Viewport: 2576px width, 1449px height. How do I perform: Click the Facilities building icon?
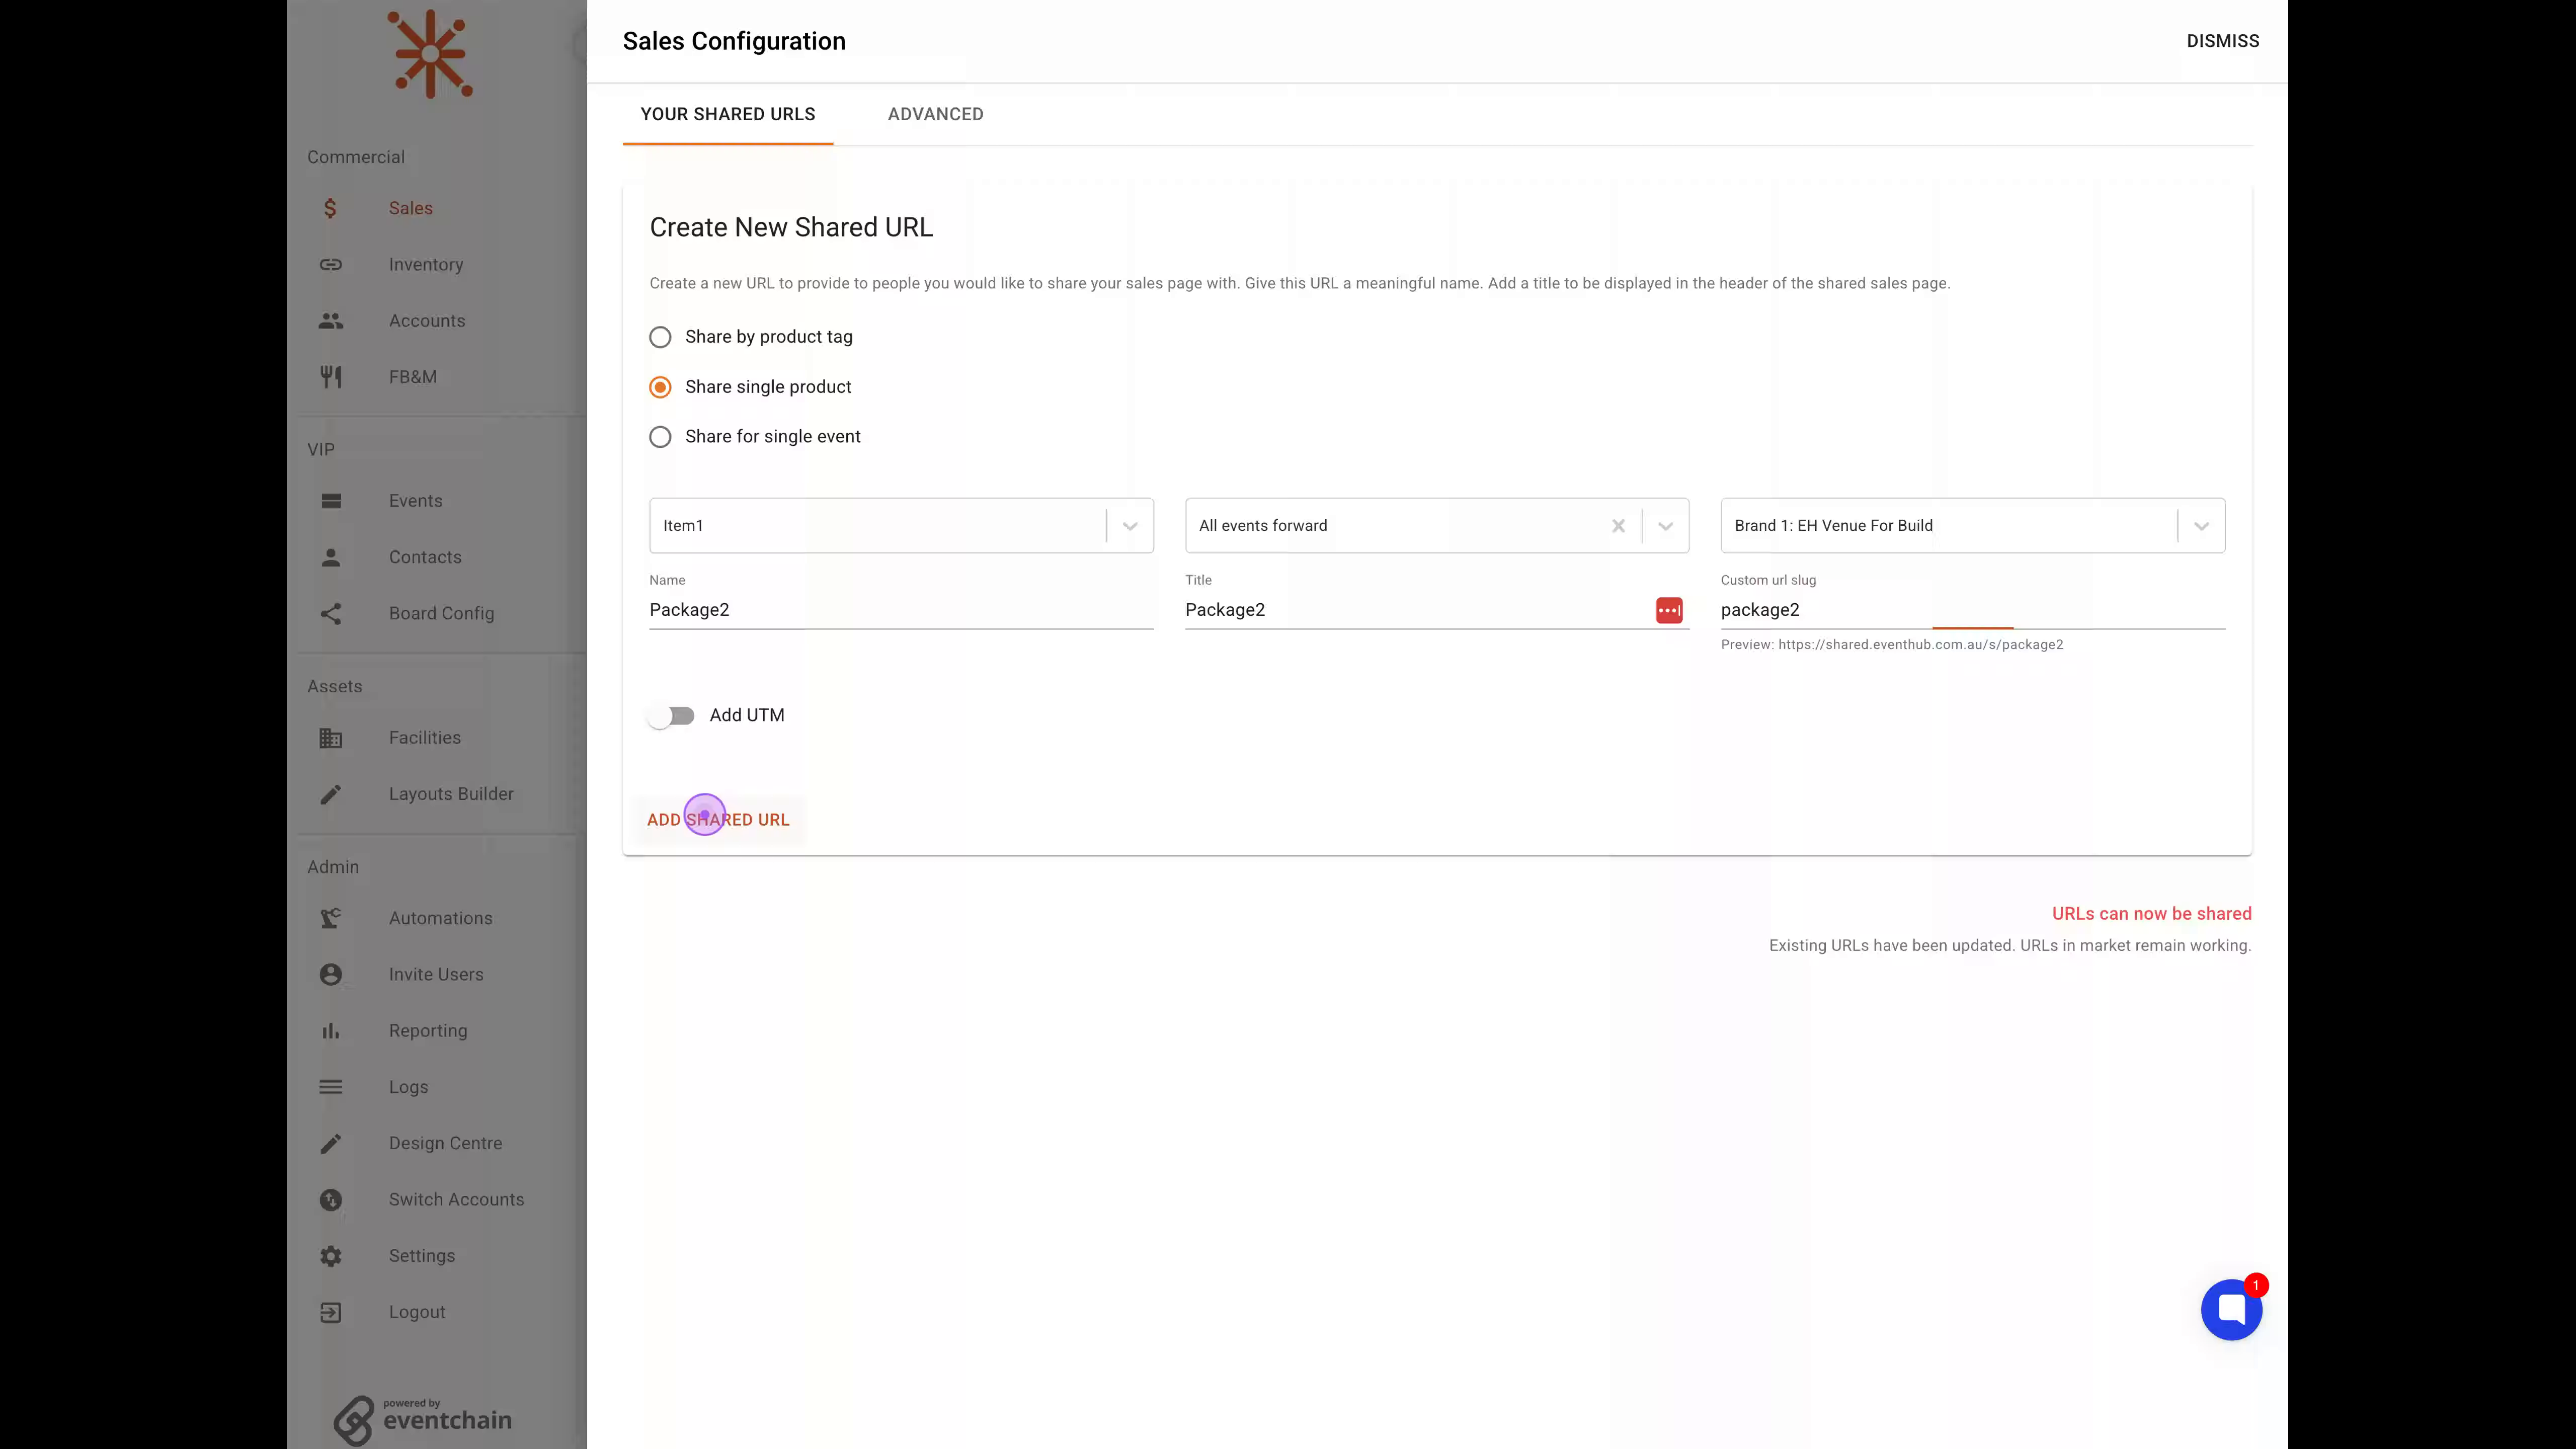(331, 738)
